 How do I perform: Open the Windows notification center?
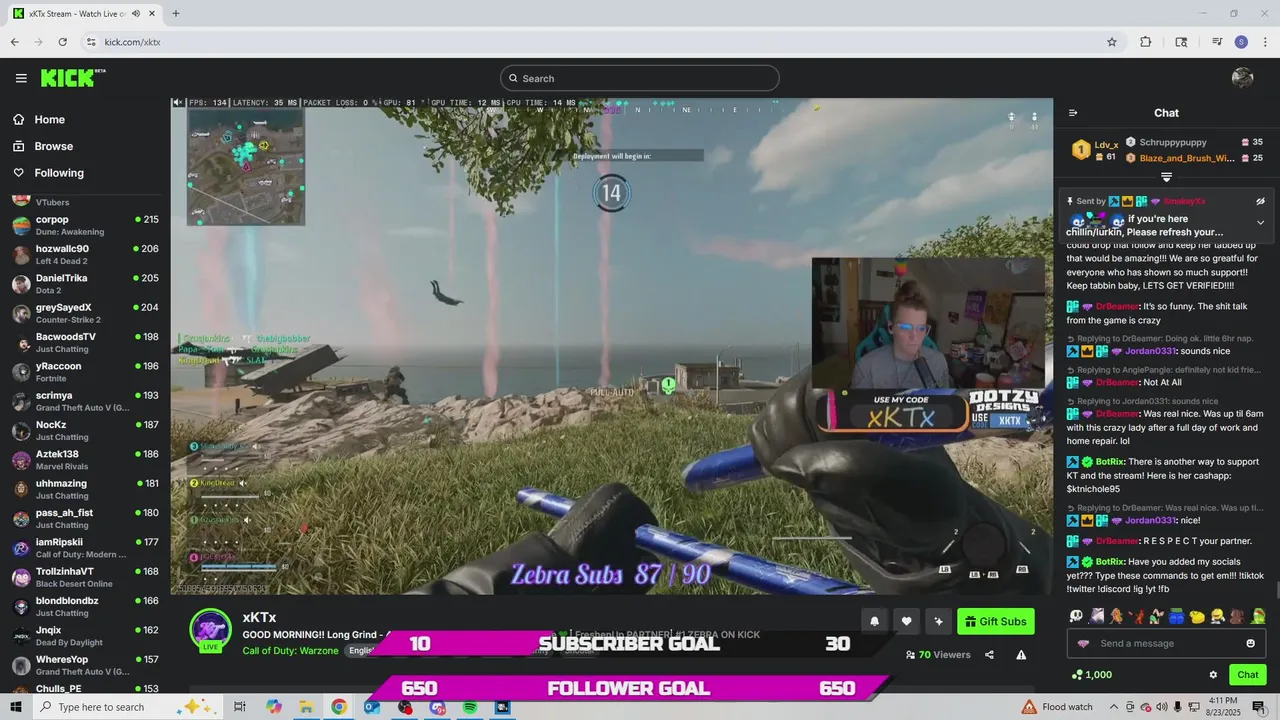pos(1260,707)
